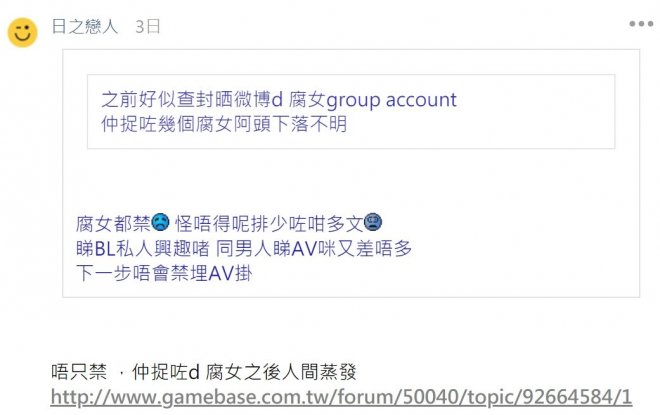Click the empty area of outer quote box

[x=351, y=179]
